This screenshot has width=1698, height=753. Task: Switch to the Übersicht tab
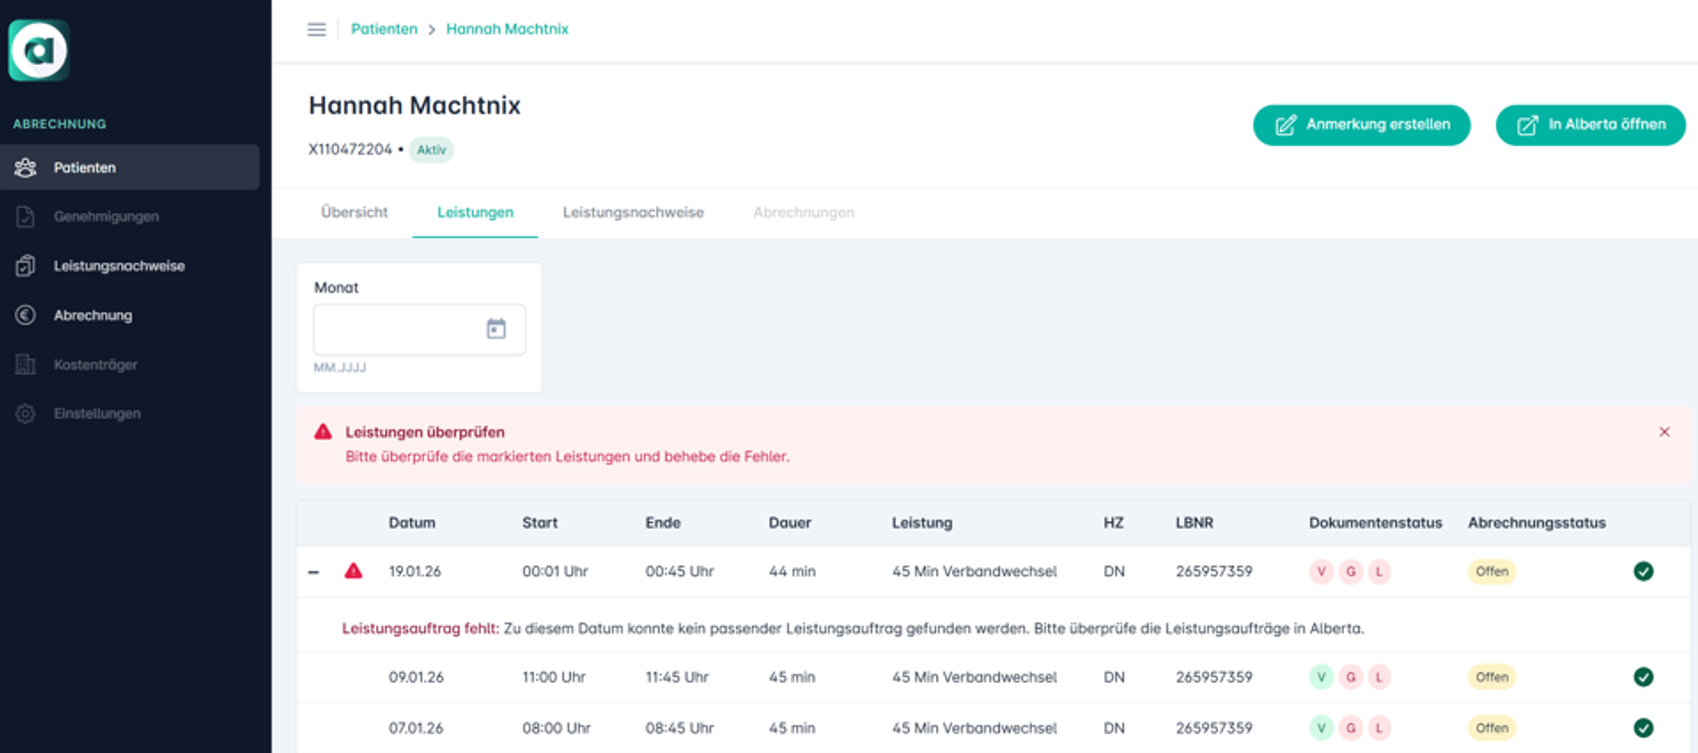pos(354,212)
